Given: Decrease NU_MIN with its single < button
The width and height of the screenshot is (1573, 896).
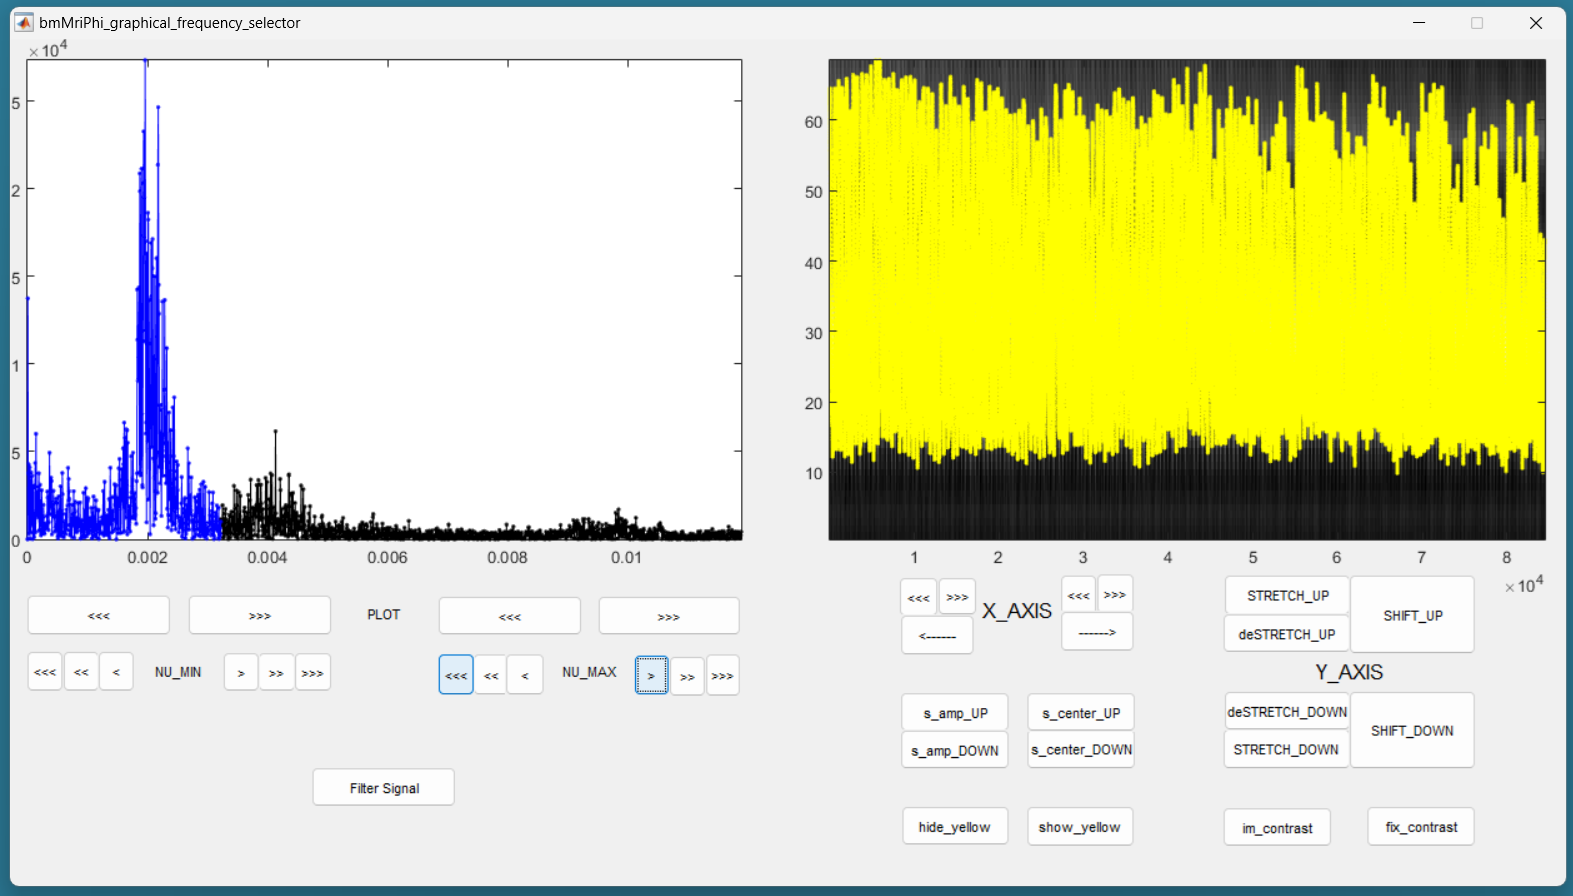Looking at the screenshot, I should click(x=116, y=672).
